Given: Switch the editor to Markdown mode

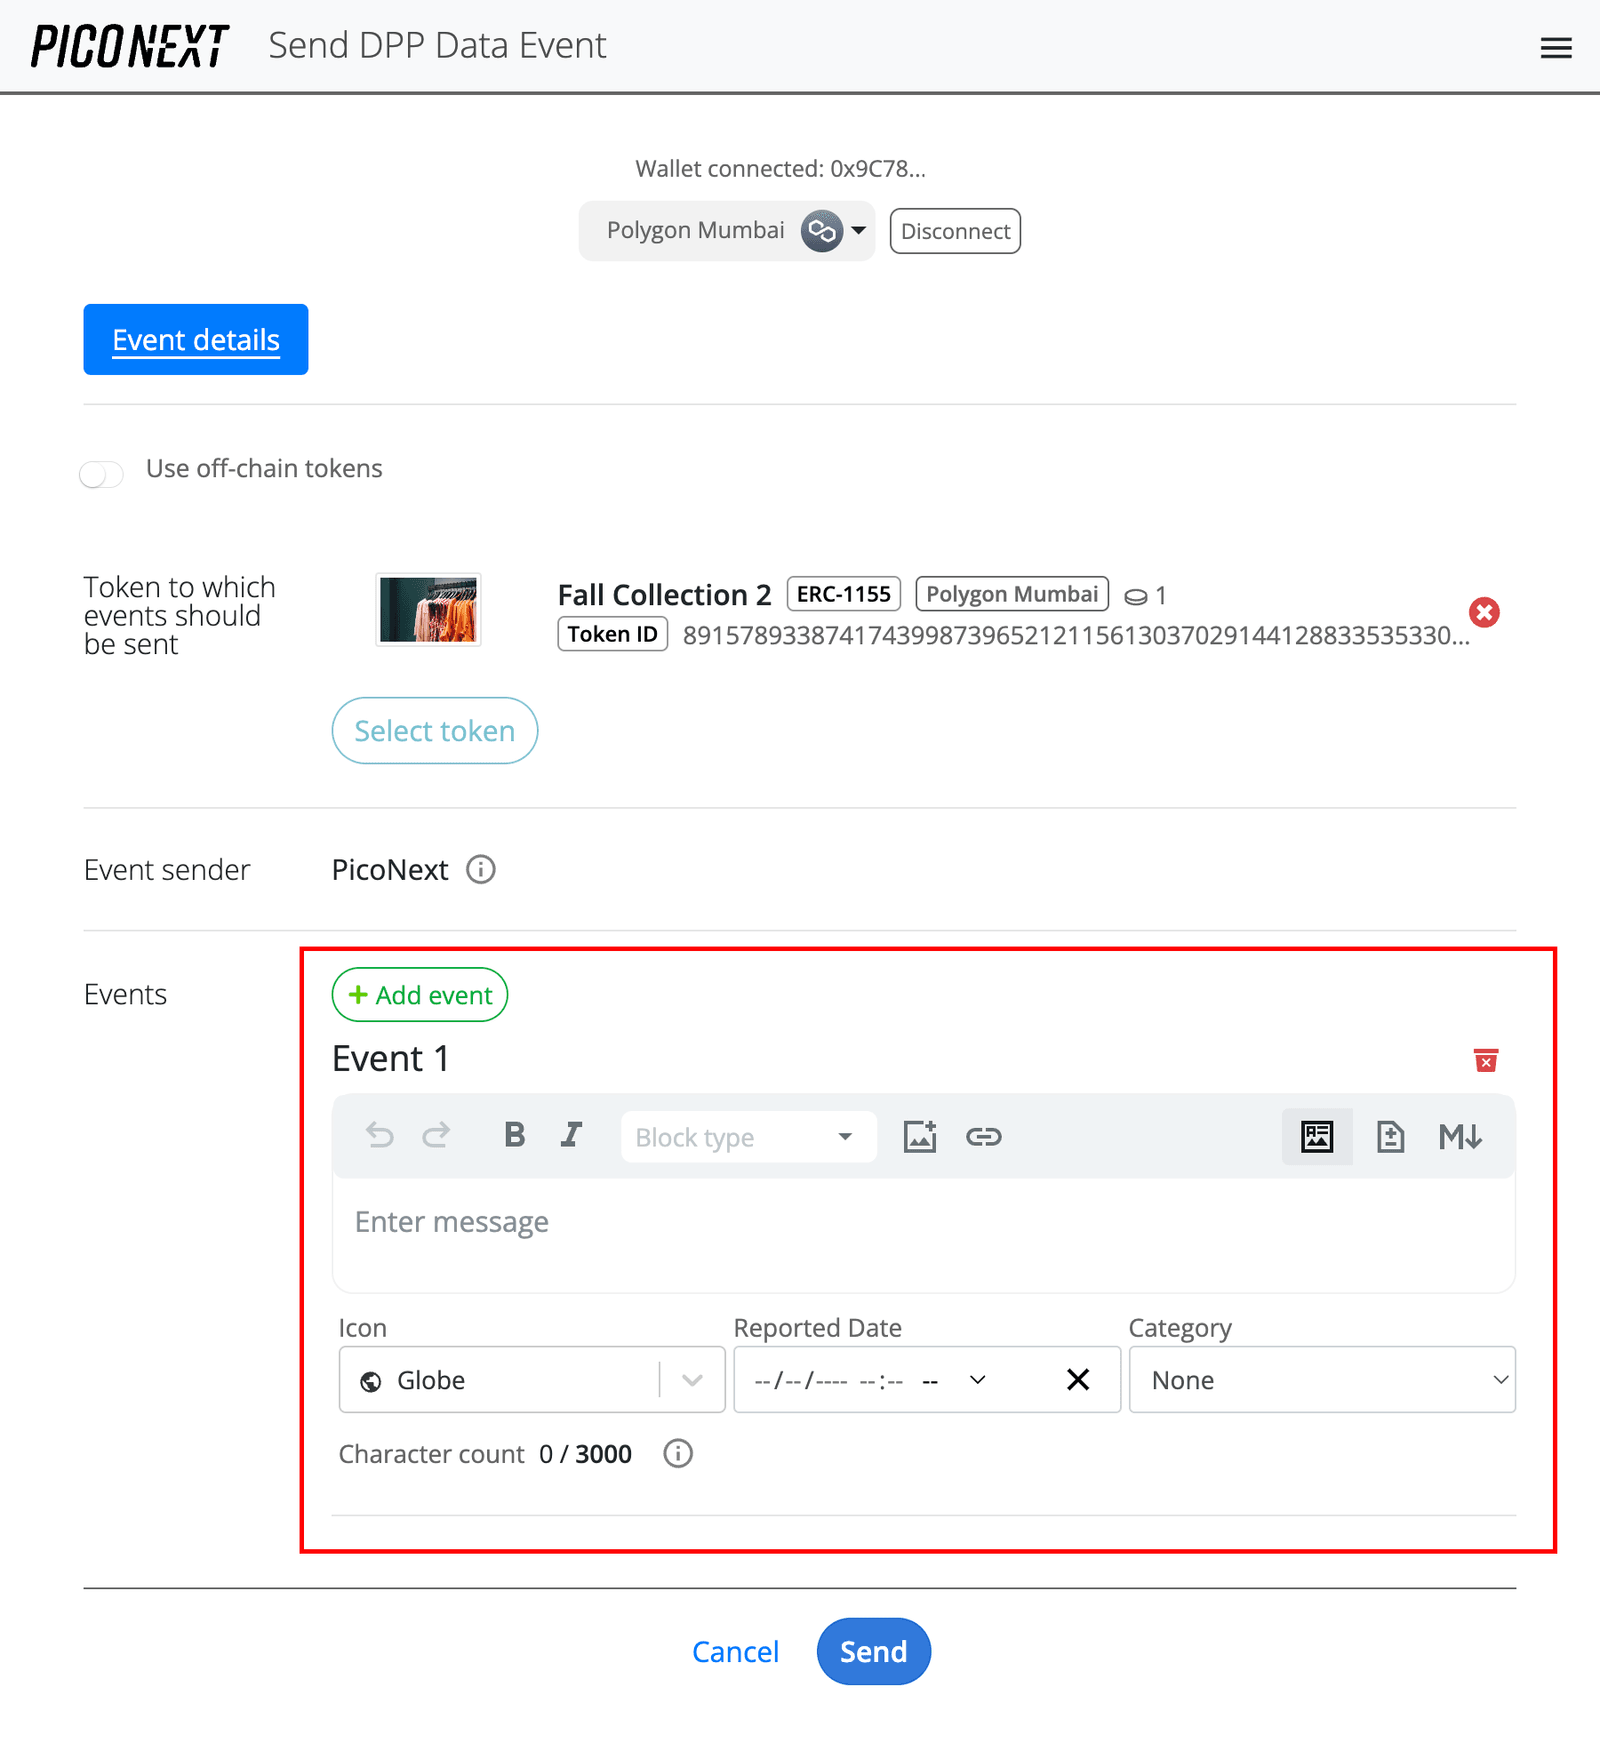Looking at the screenshot, I should (1461, 1136).
